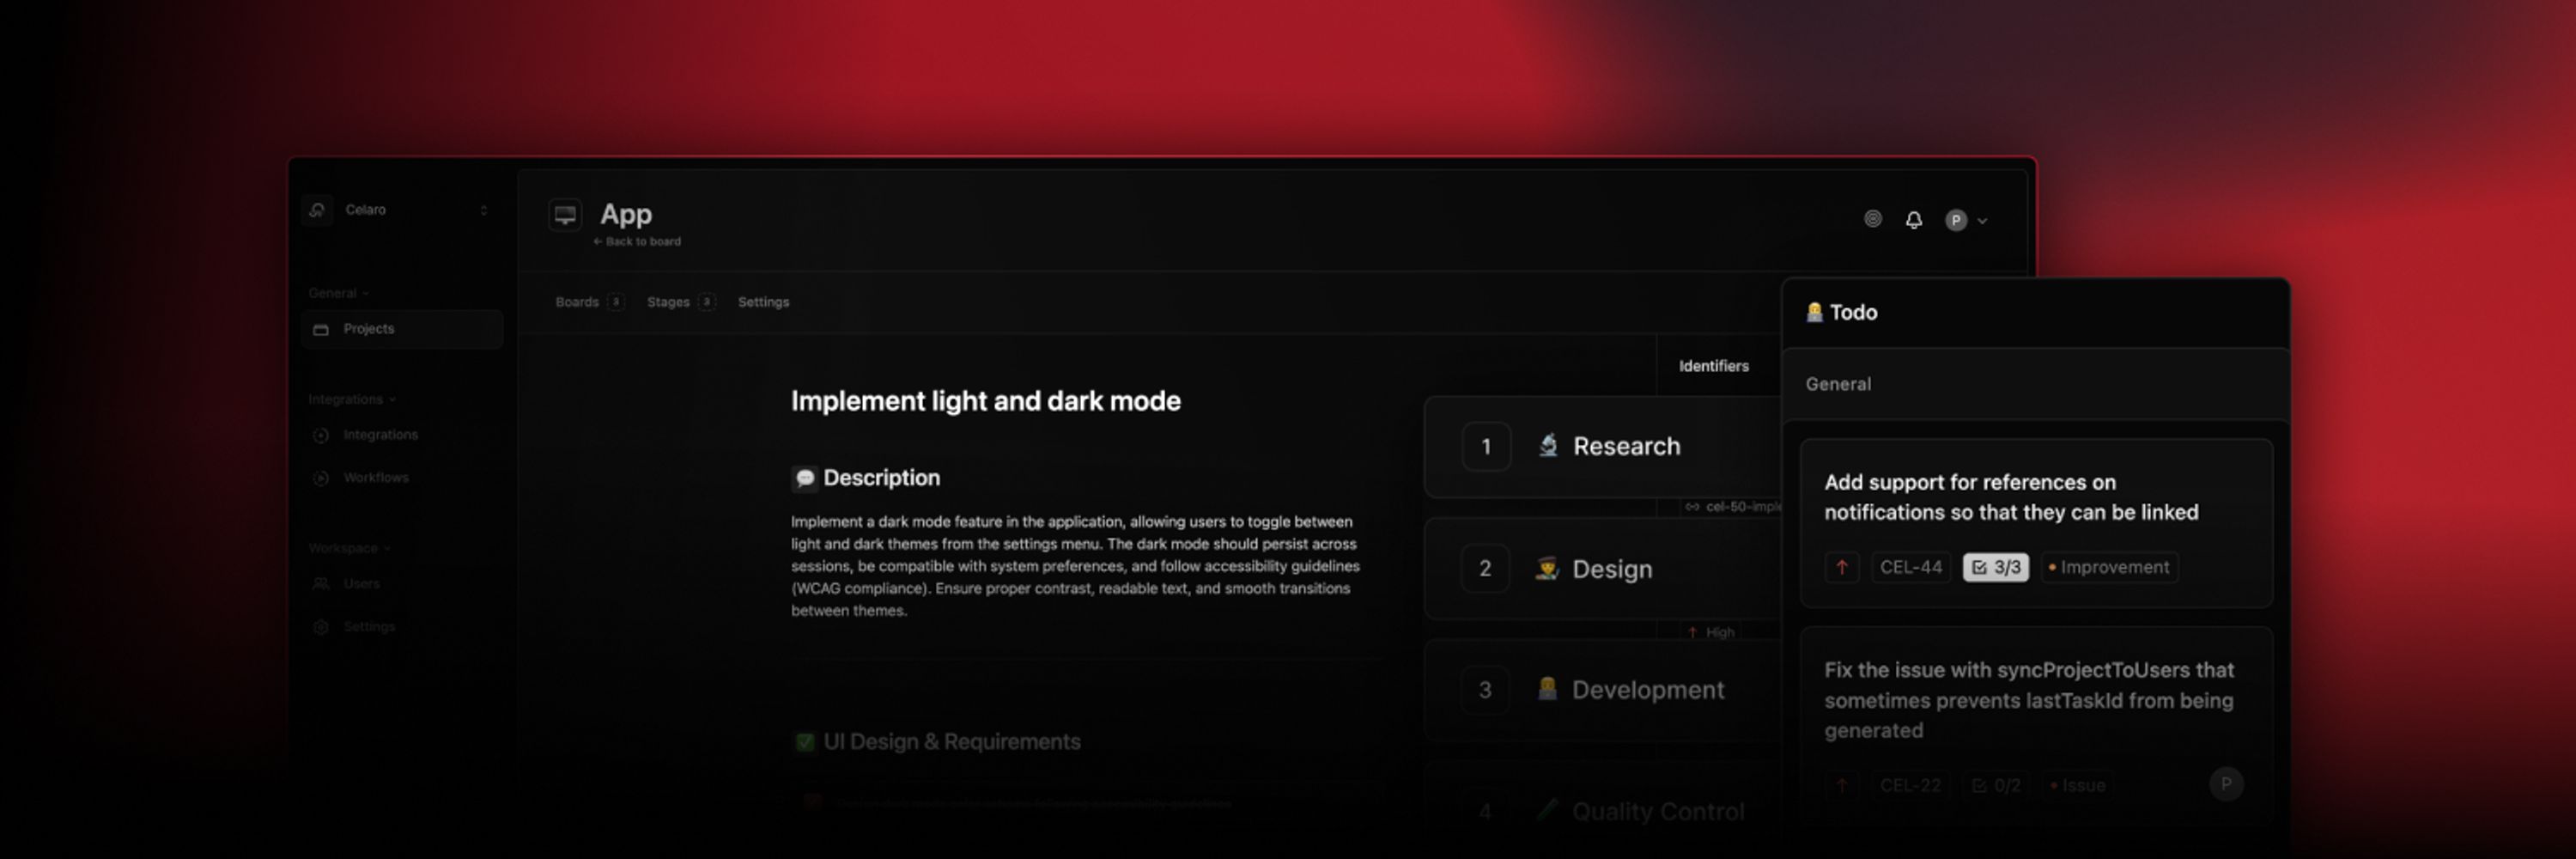Screen dimensions: 2576x859
Task: Click stage number 2 badge
Action: [x=1485, y=569]
